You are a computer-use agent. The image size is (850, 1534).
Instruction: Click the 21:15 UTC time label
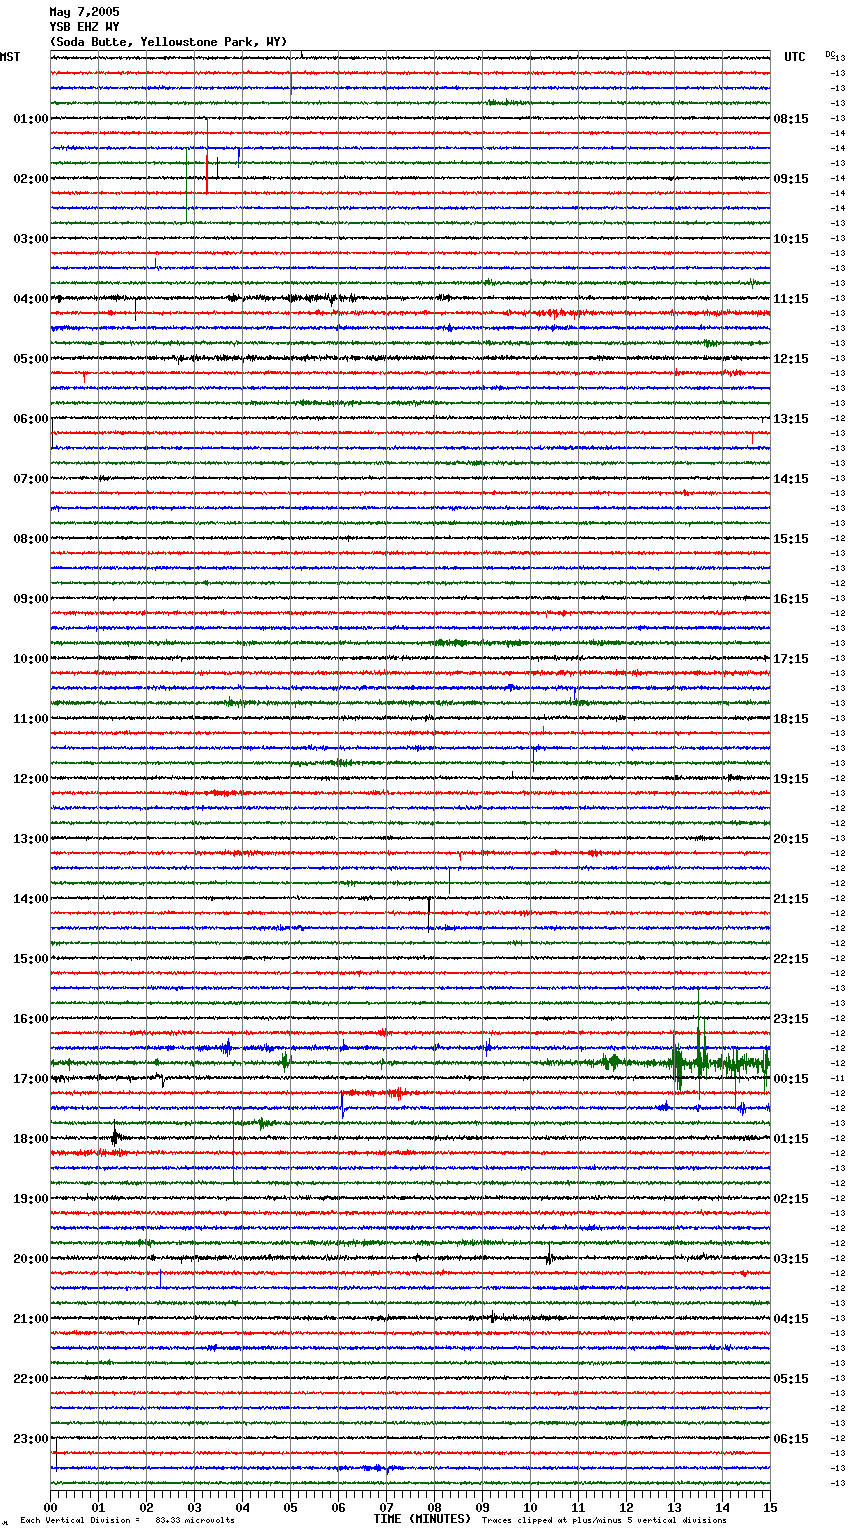click(x=791, y=899)
